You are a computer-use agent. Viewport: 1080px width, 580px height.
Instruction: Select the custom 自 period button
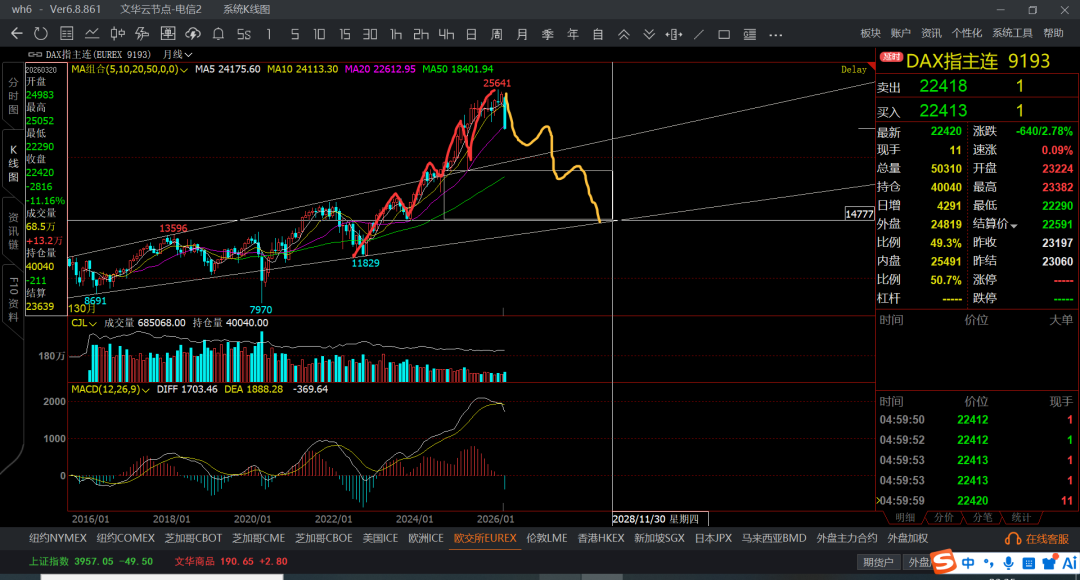tap(598, 34)
